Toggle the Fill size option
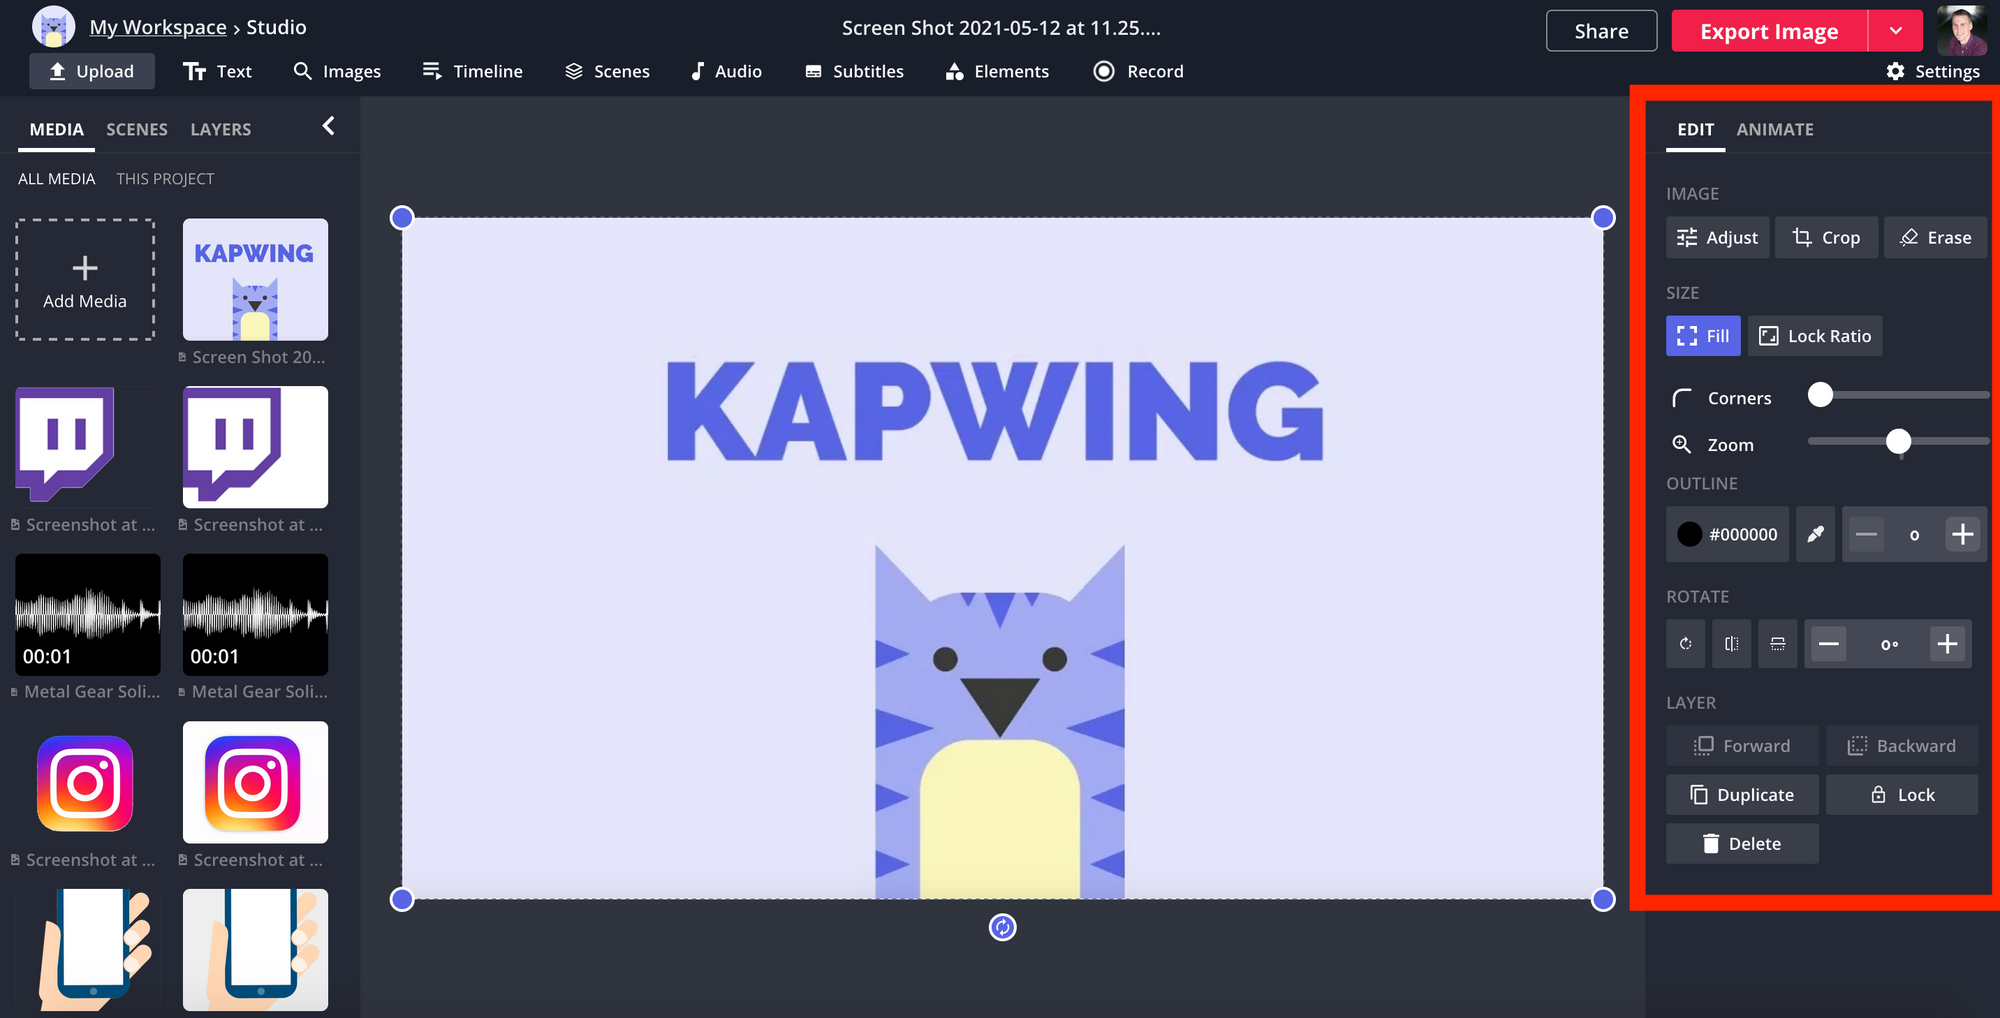This screenshot has width=2000, height=1018. 1703,336
